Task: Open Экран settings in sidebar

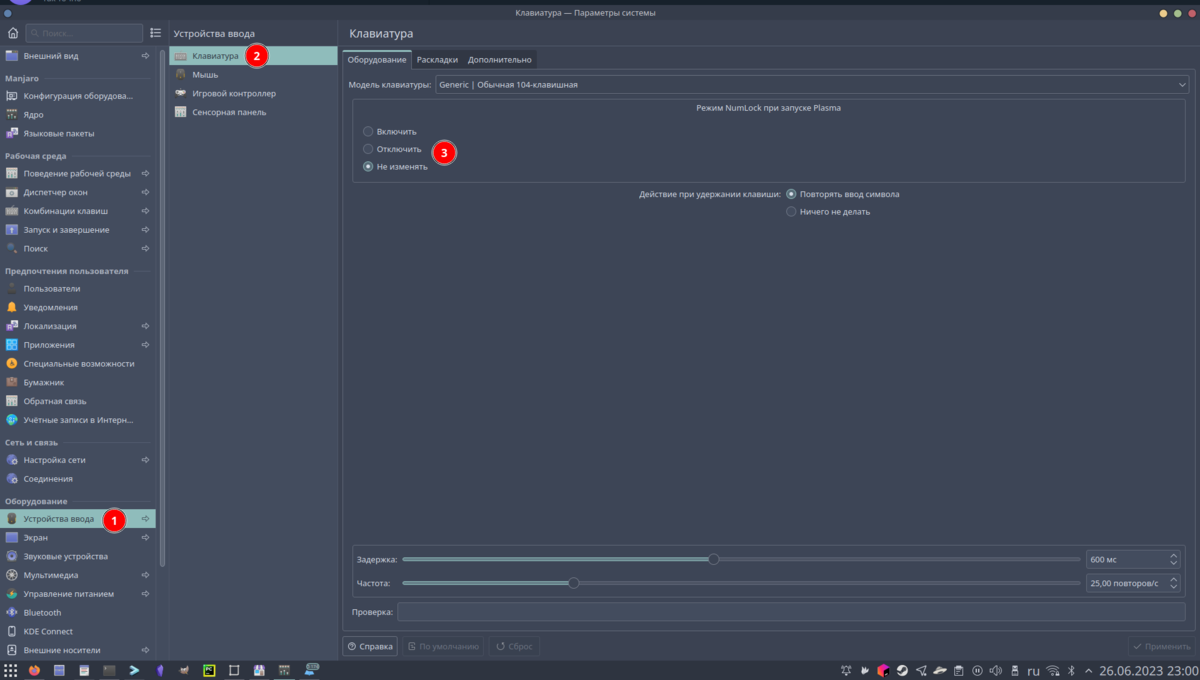Action: click(x=78, y=537)
